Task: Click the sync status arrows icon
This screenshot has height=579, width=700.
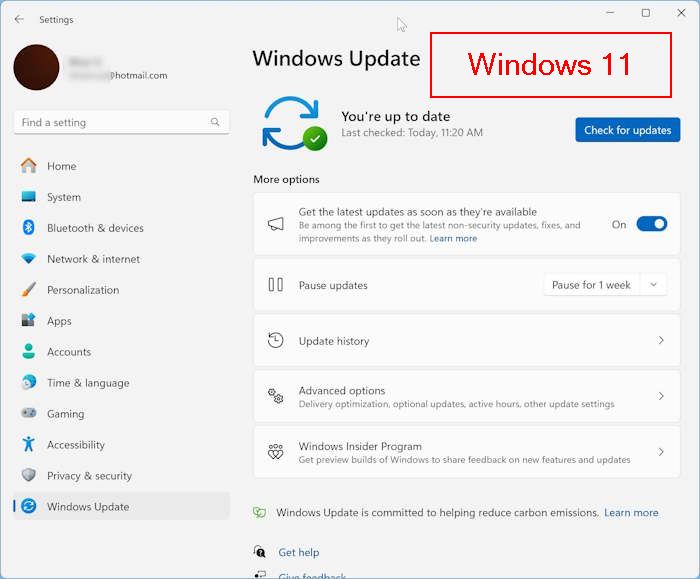Action: (294, 124)
